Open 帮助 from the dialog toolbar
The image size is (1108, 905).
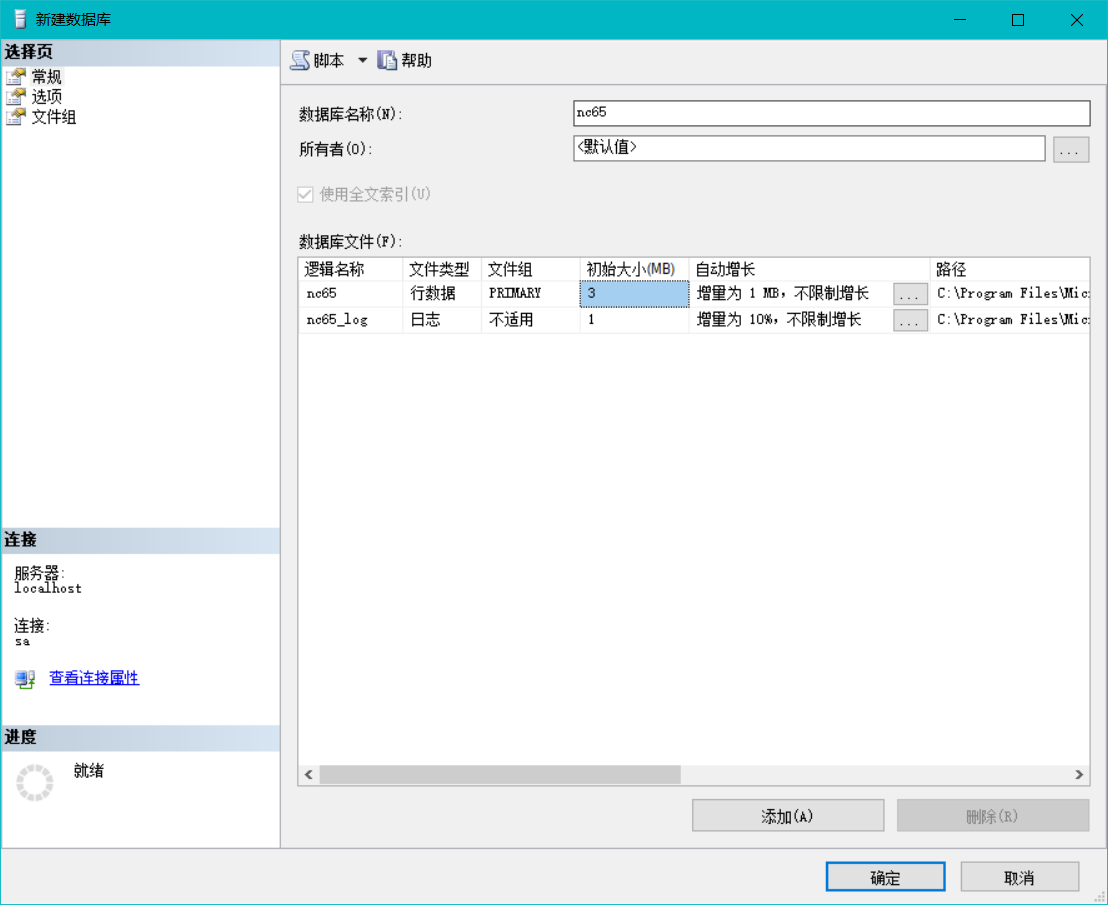click(x=404, y=60)
